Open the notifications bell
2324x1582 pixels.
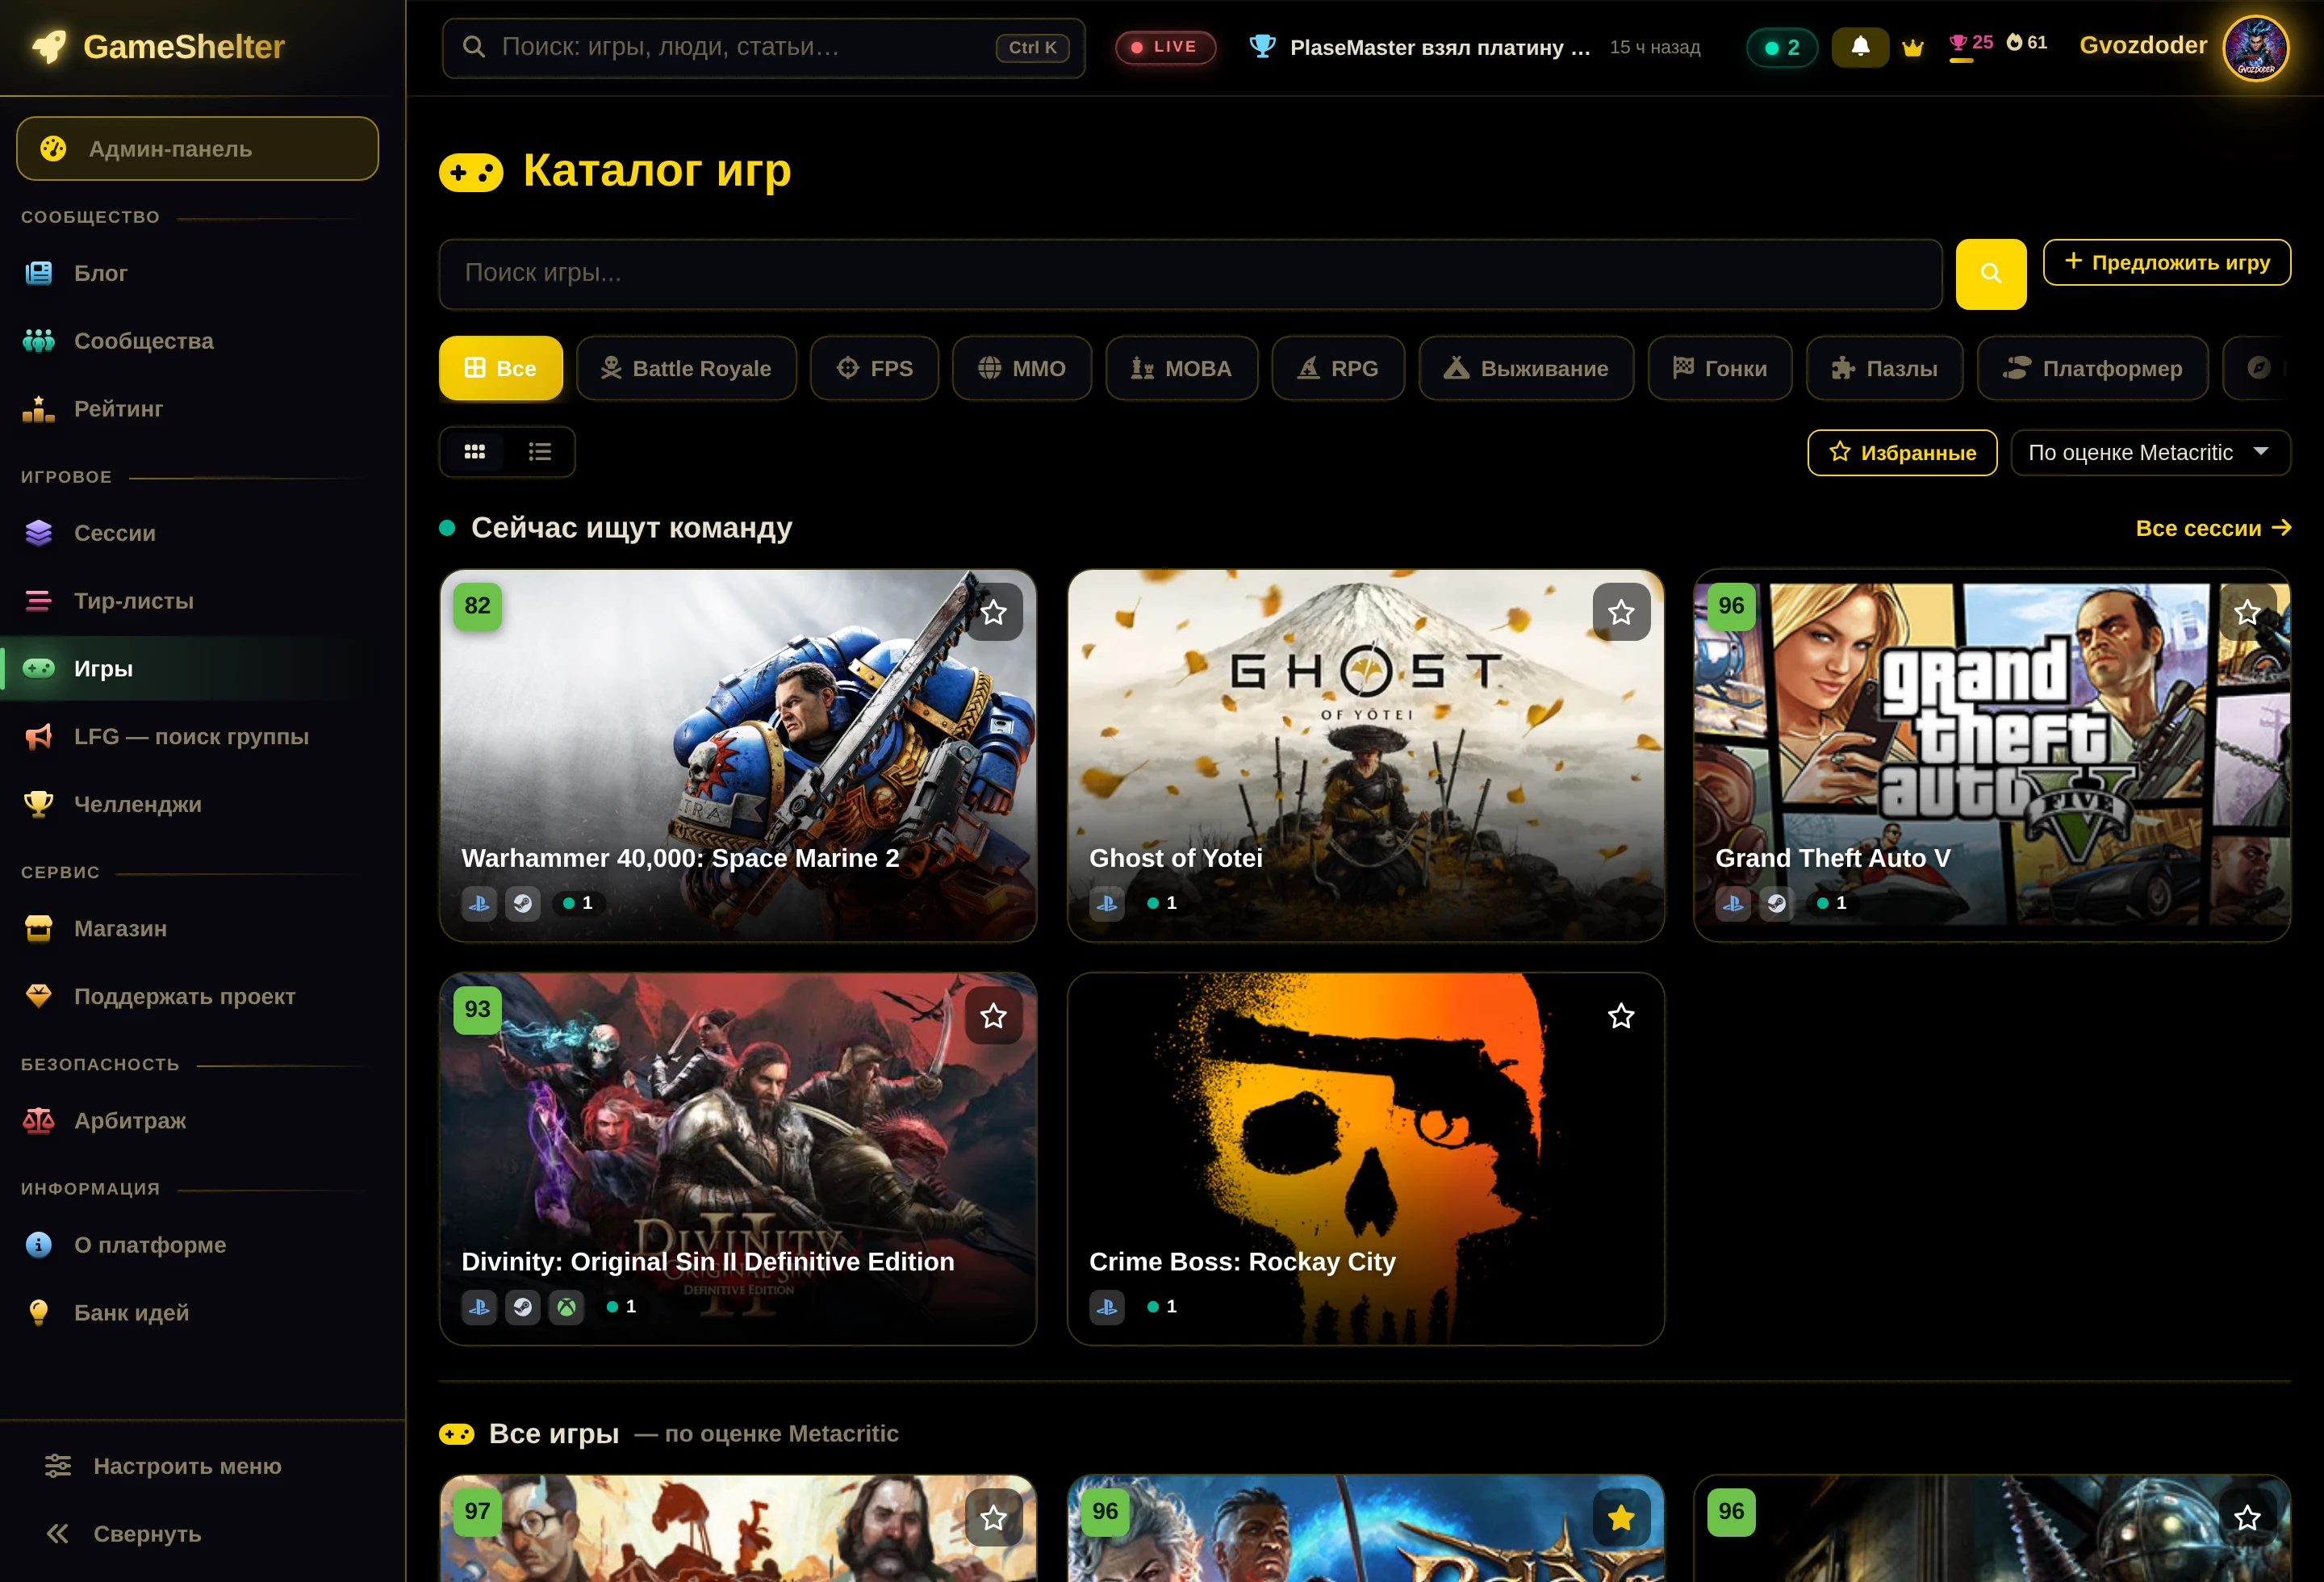pos(1860,47)
